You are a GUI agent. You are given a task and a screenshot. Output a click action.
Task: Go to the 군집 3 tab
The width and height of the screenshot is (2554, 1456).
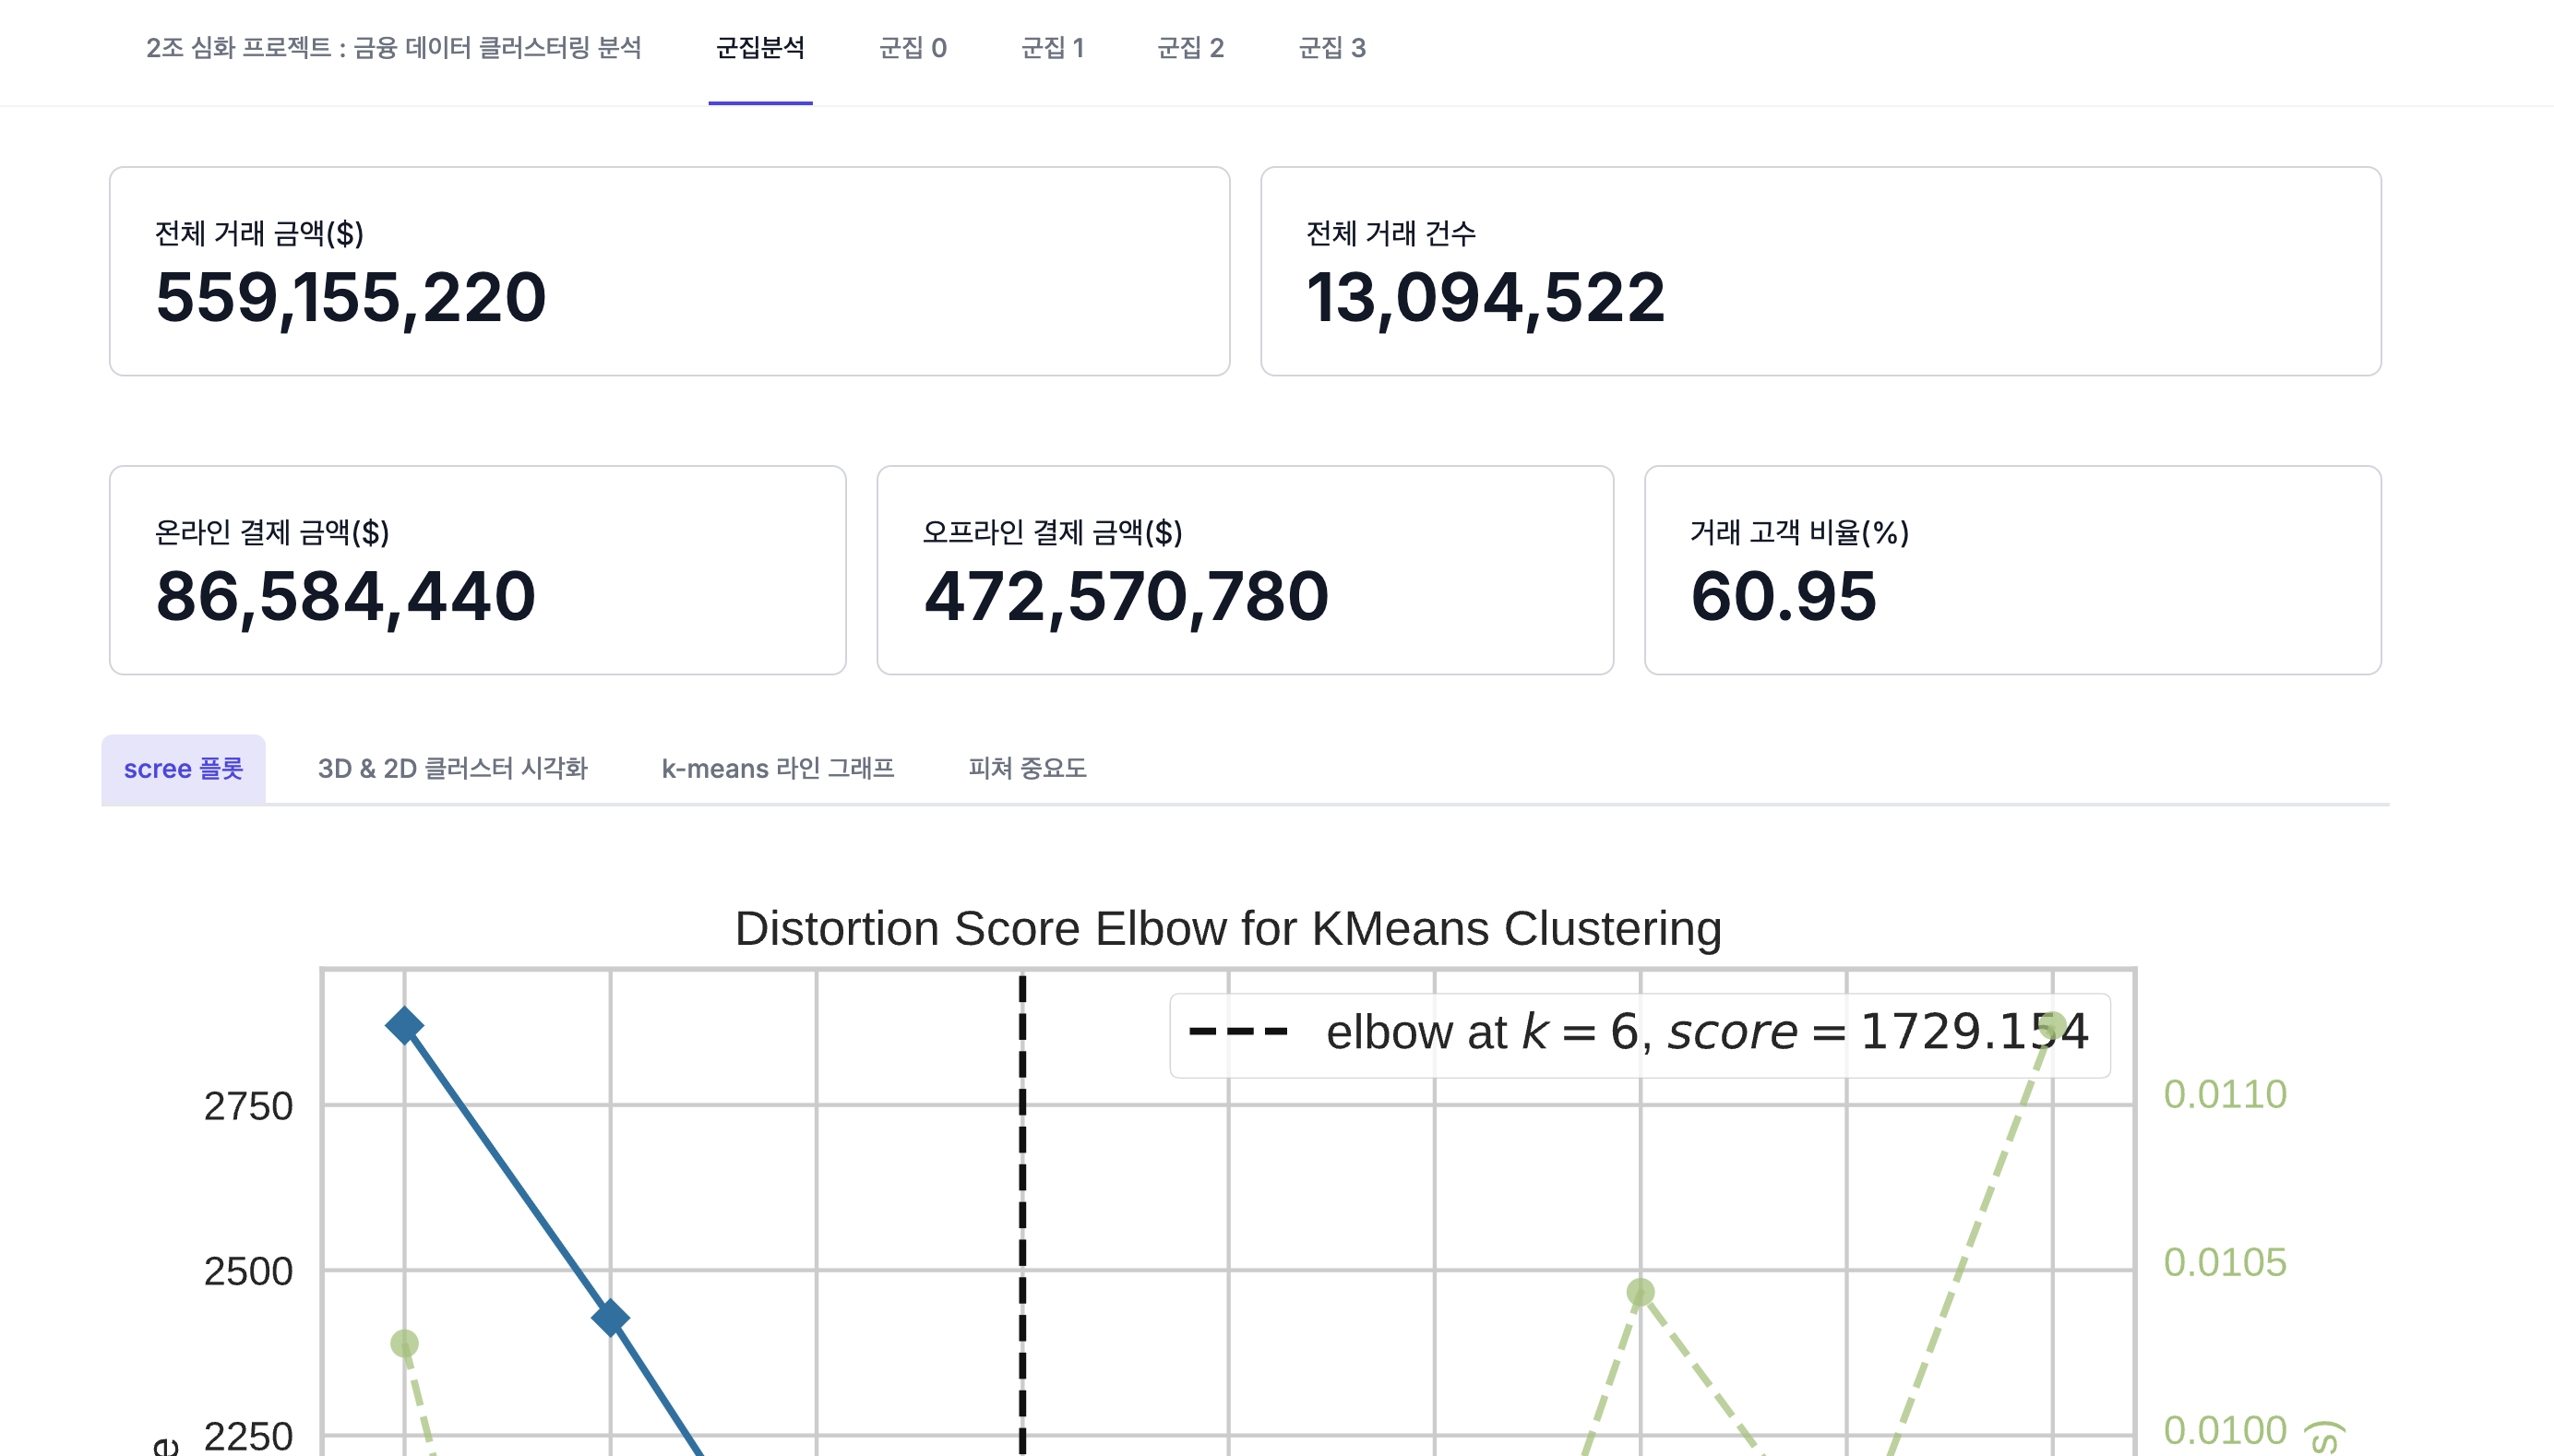[1332, 48]
